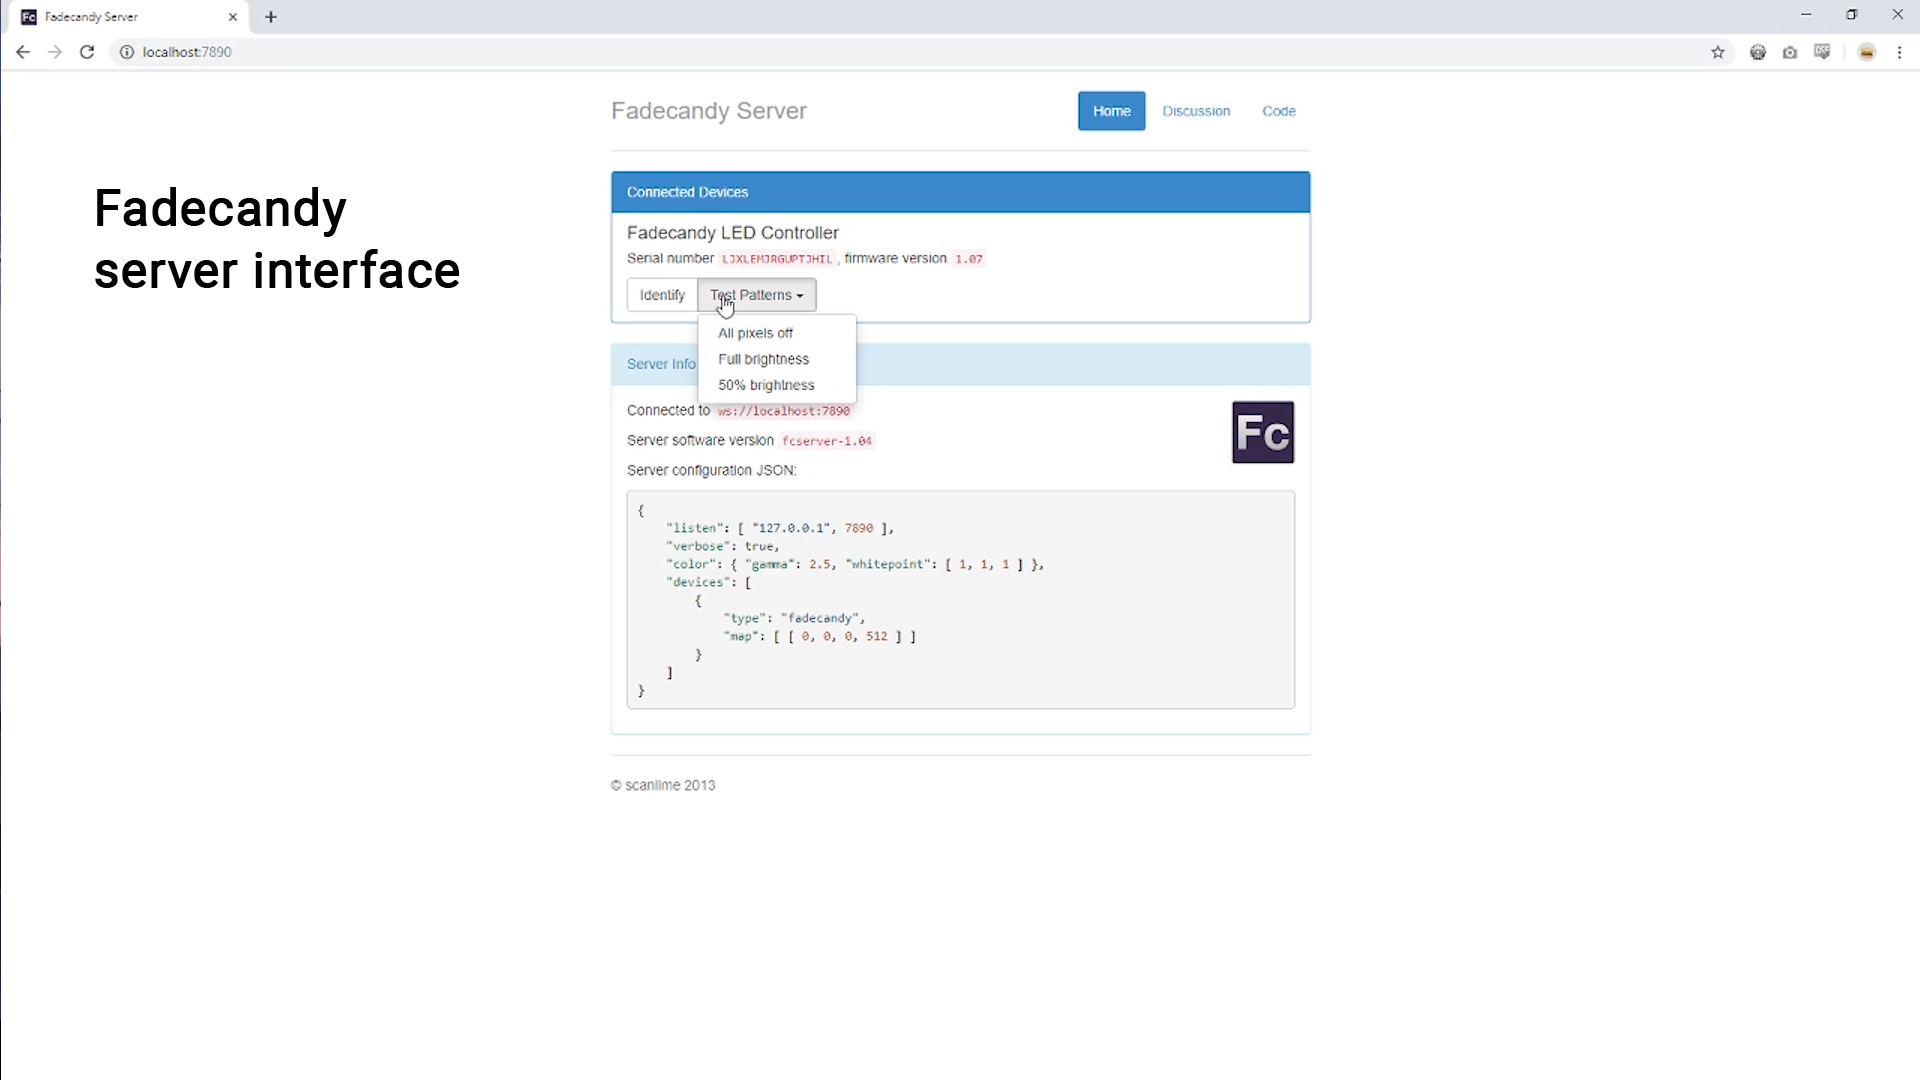Select the Fadecandy Server browser tab
This screenshot has width=1920, height=1080.
(x=130, y=17)
